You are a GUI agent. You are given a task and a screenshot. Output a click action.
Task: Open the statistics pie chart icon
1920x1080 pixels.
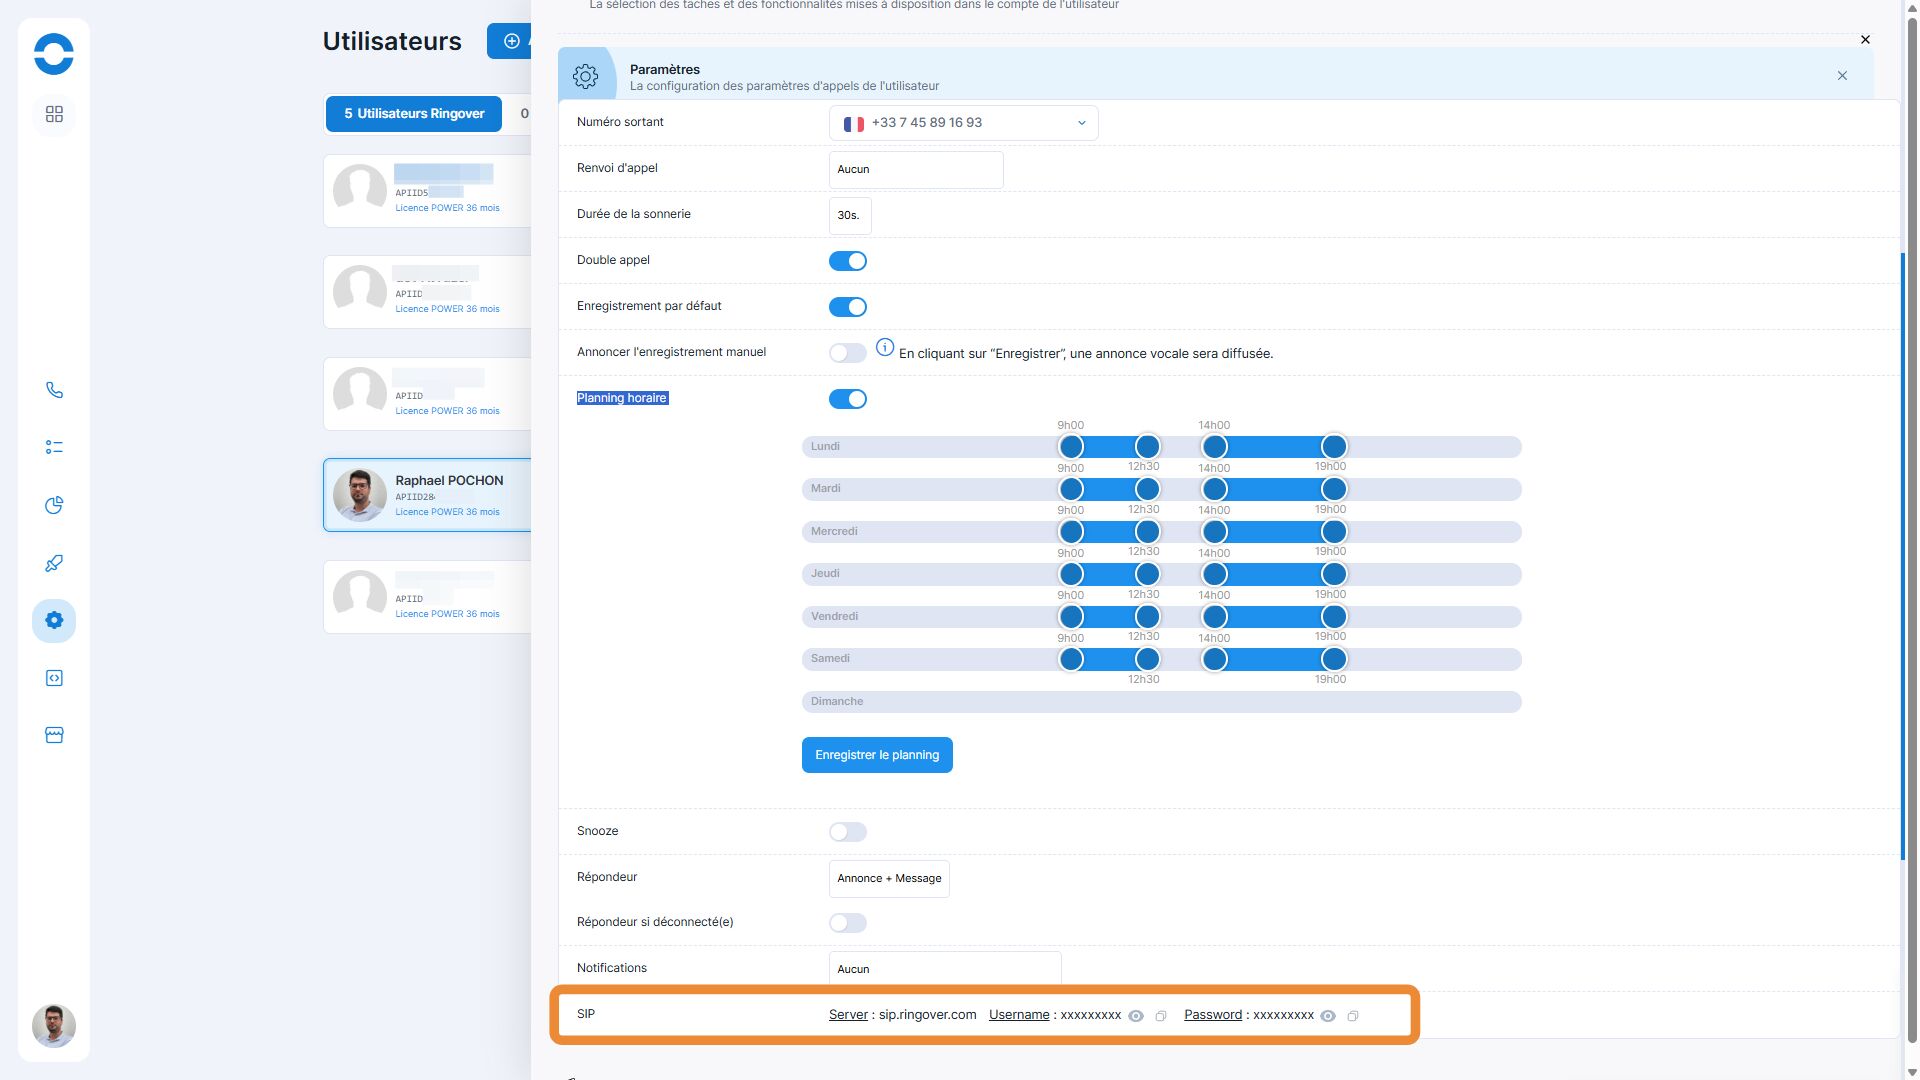[54, 505]
